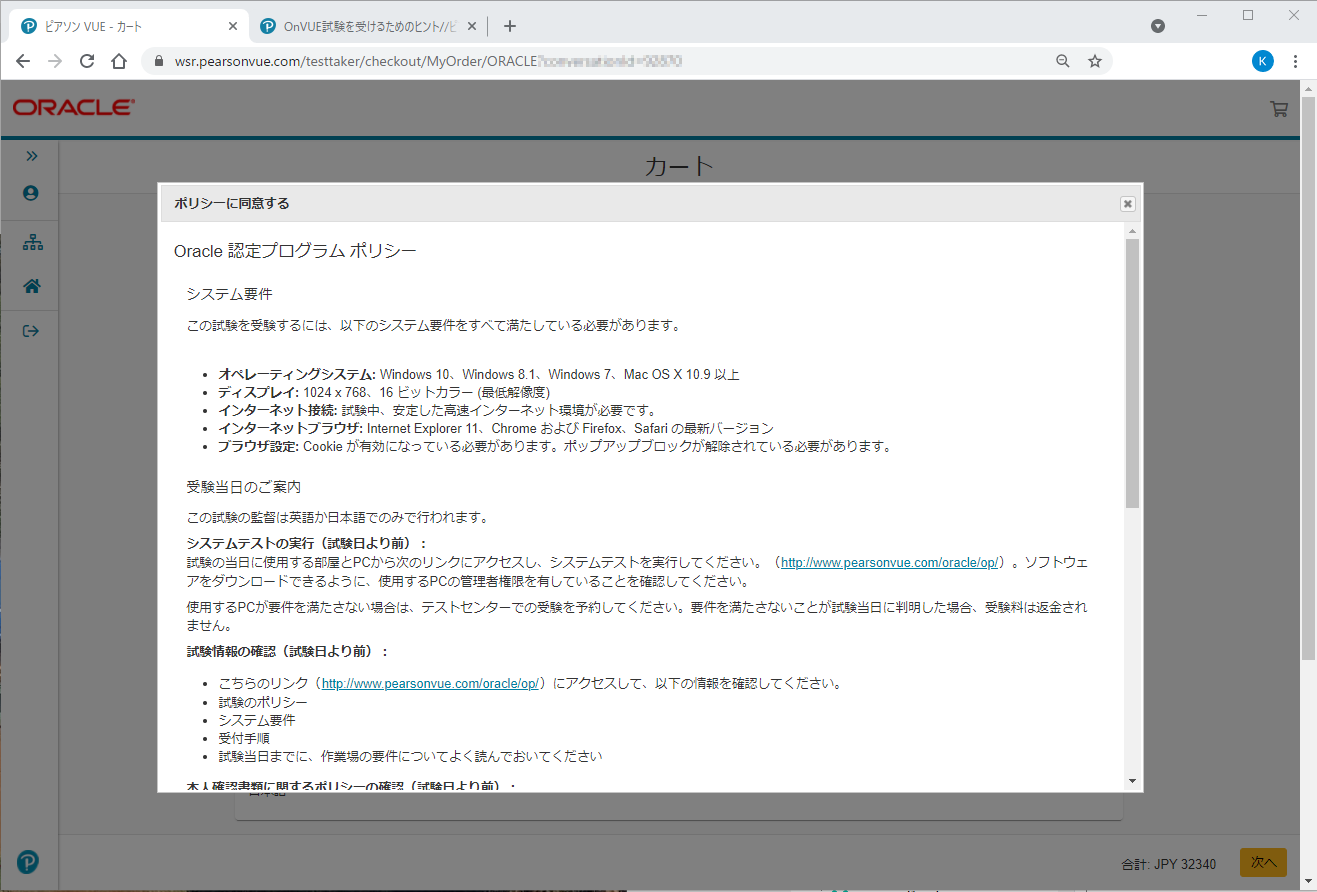Open pearsonvue.com link in システムテスト section
The width and height of the screenshot is (1317, 892).
click(889, 563)
